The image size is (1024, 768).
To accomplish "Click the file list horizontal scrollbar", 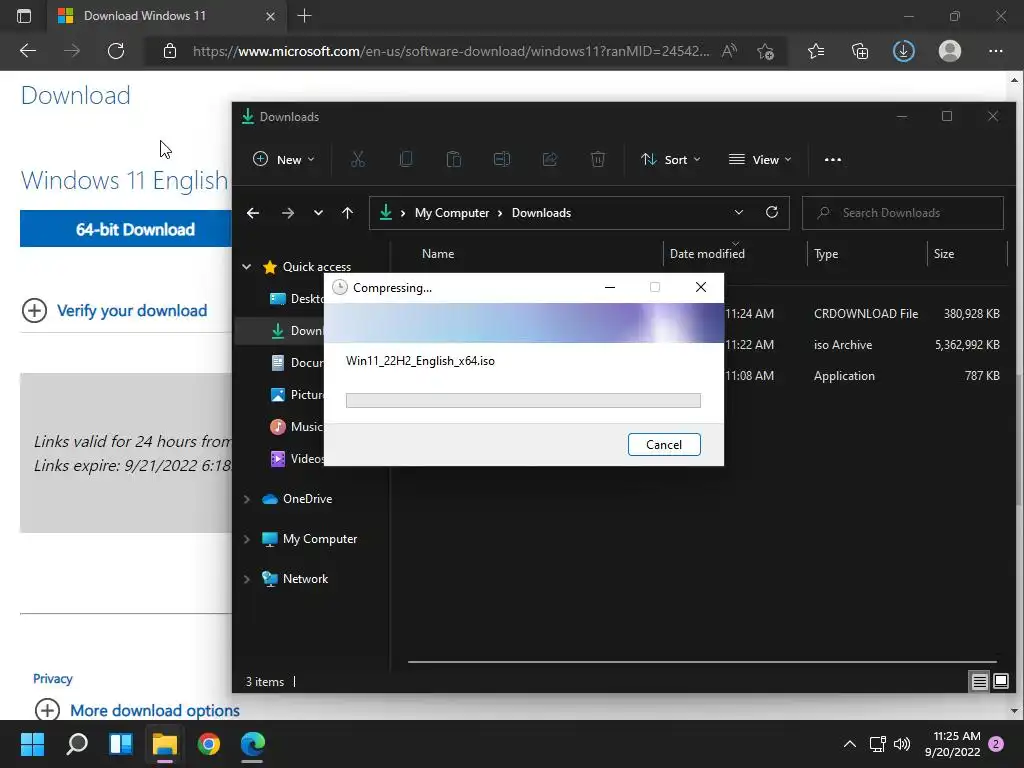I will tap(702, 662).
